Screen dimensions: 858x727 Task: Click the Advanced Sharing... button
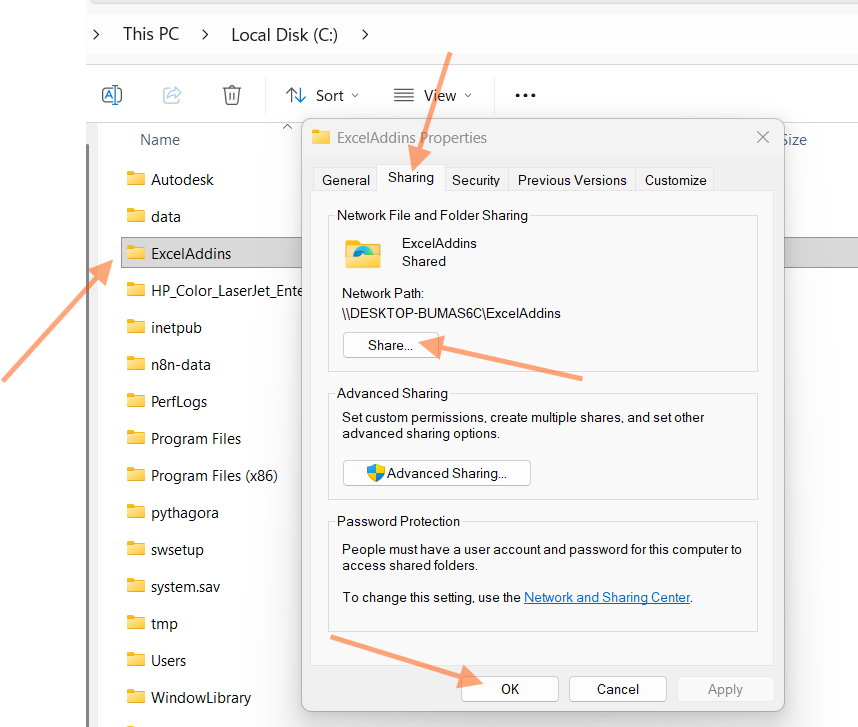click(437, 473)
